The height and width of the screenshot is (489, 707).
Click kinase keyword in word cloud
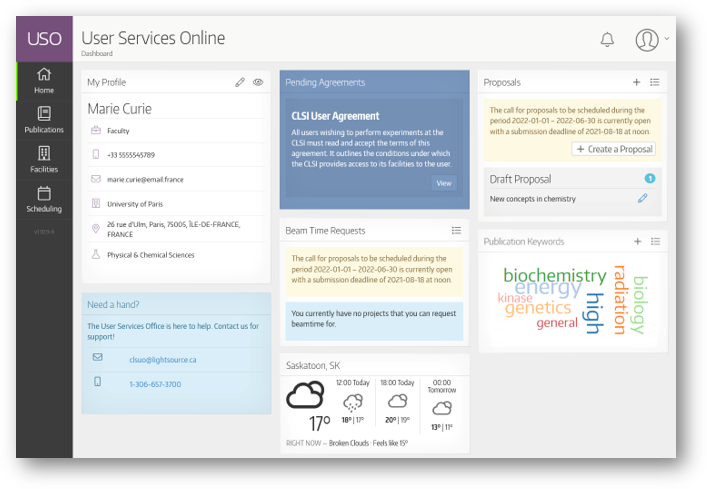(514, 297)
